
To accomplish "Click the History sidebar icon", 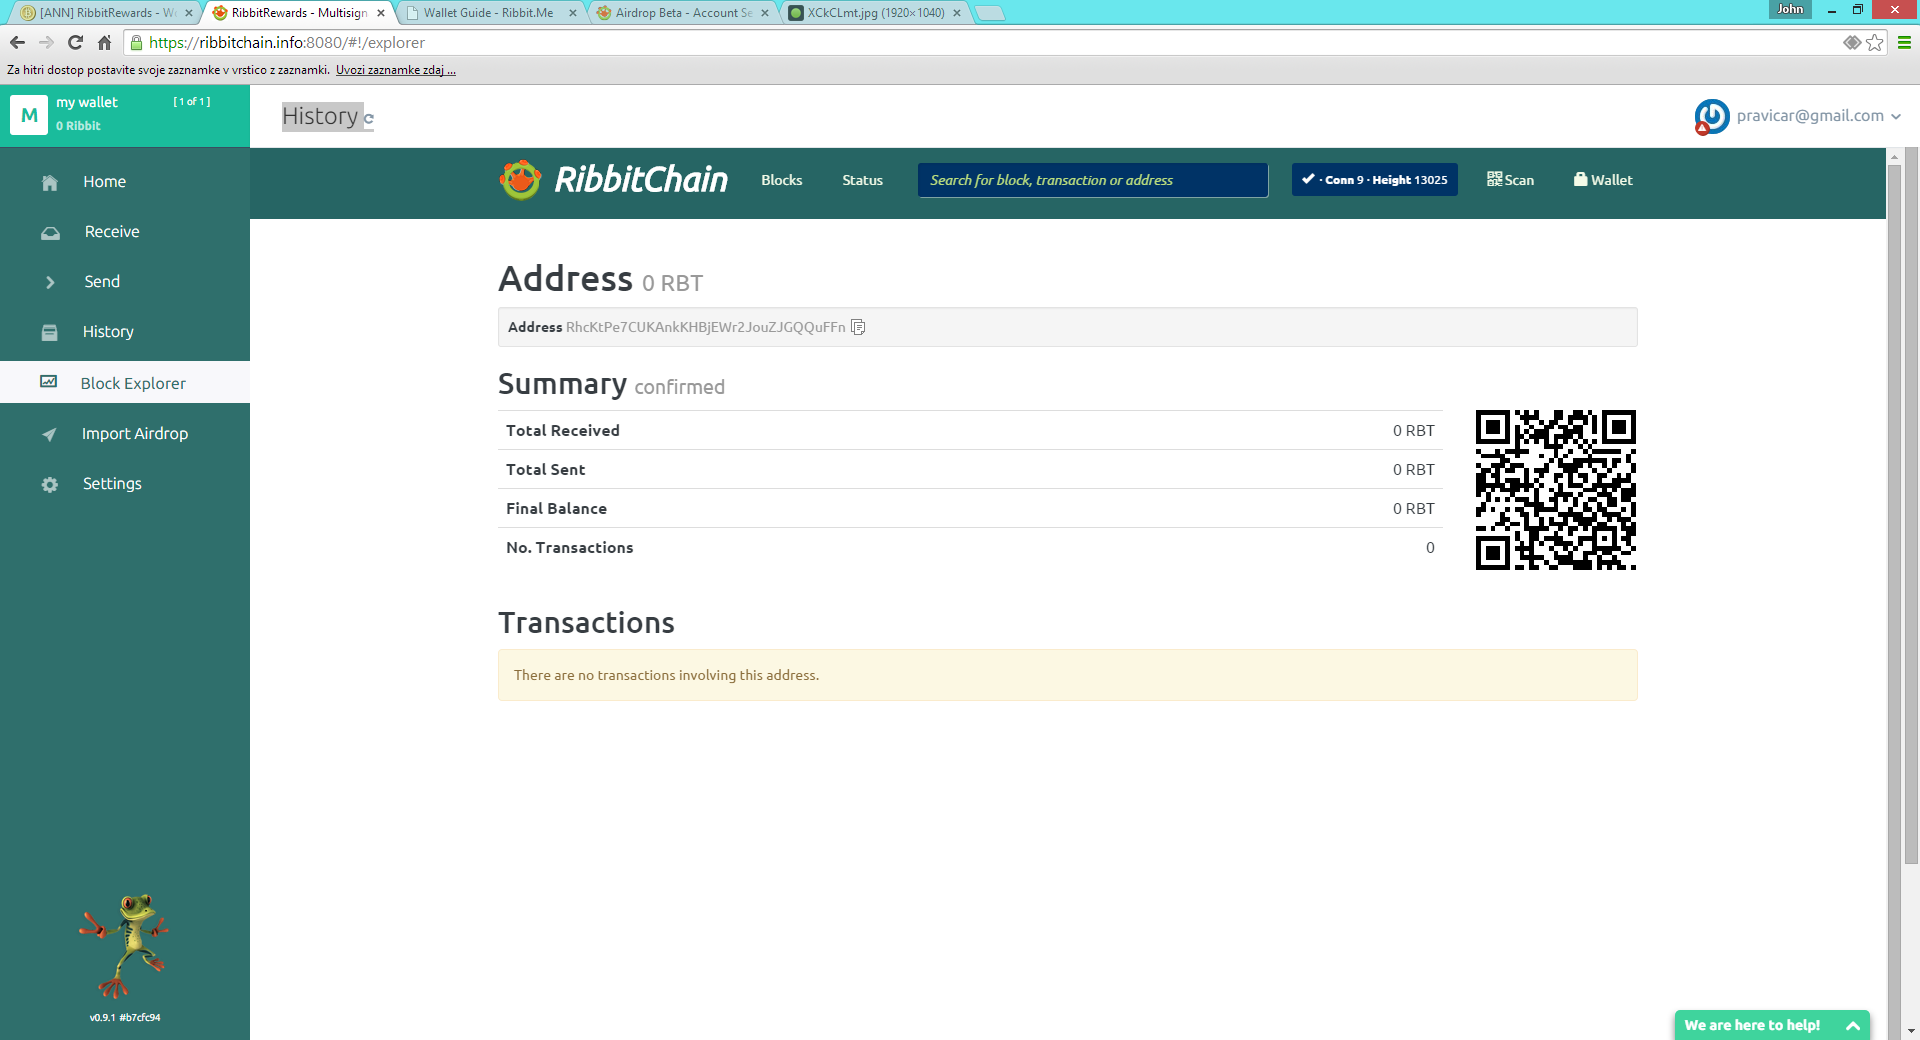I will (x=50, y=333).
